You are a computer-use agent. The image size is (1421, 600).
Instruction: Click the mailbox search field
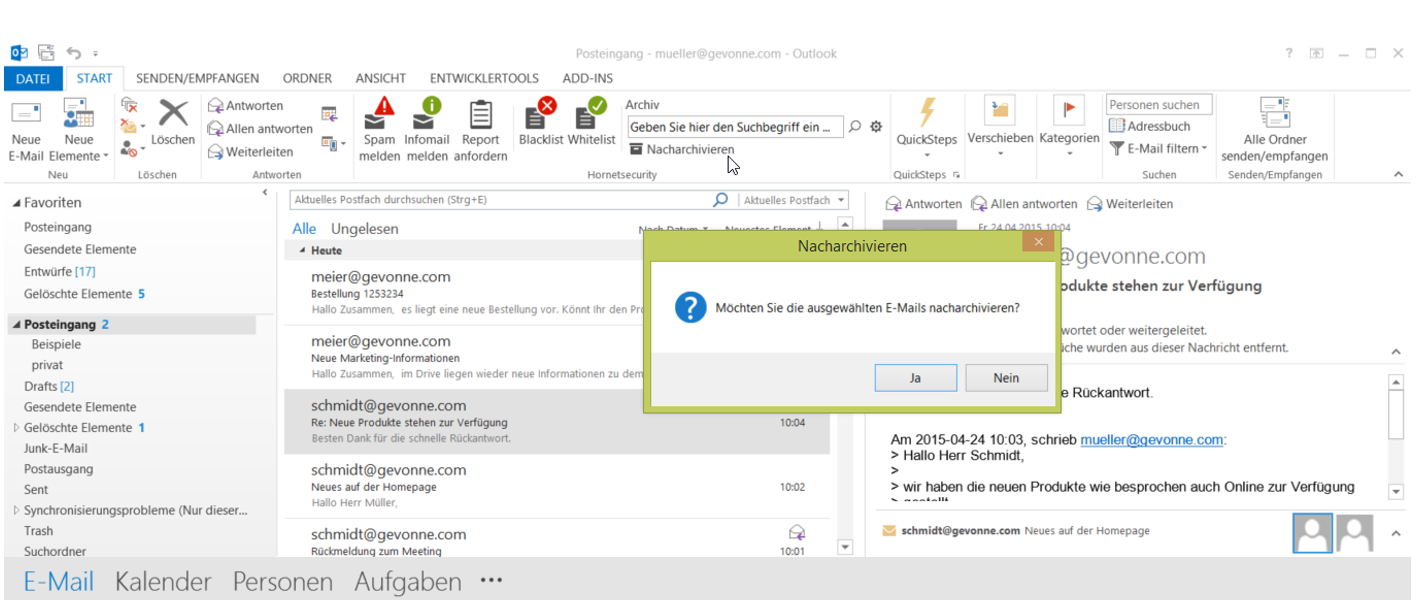point(500,200)
